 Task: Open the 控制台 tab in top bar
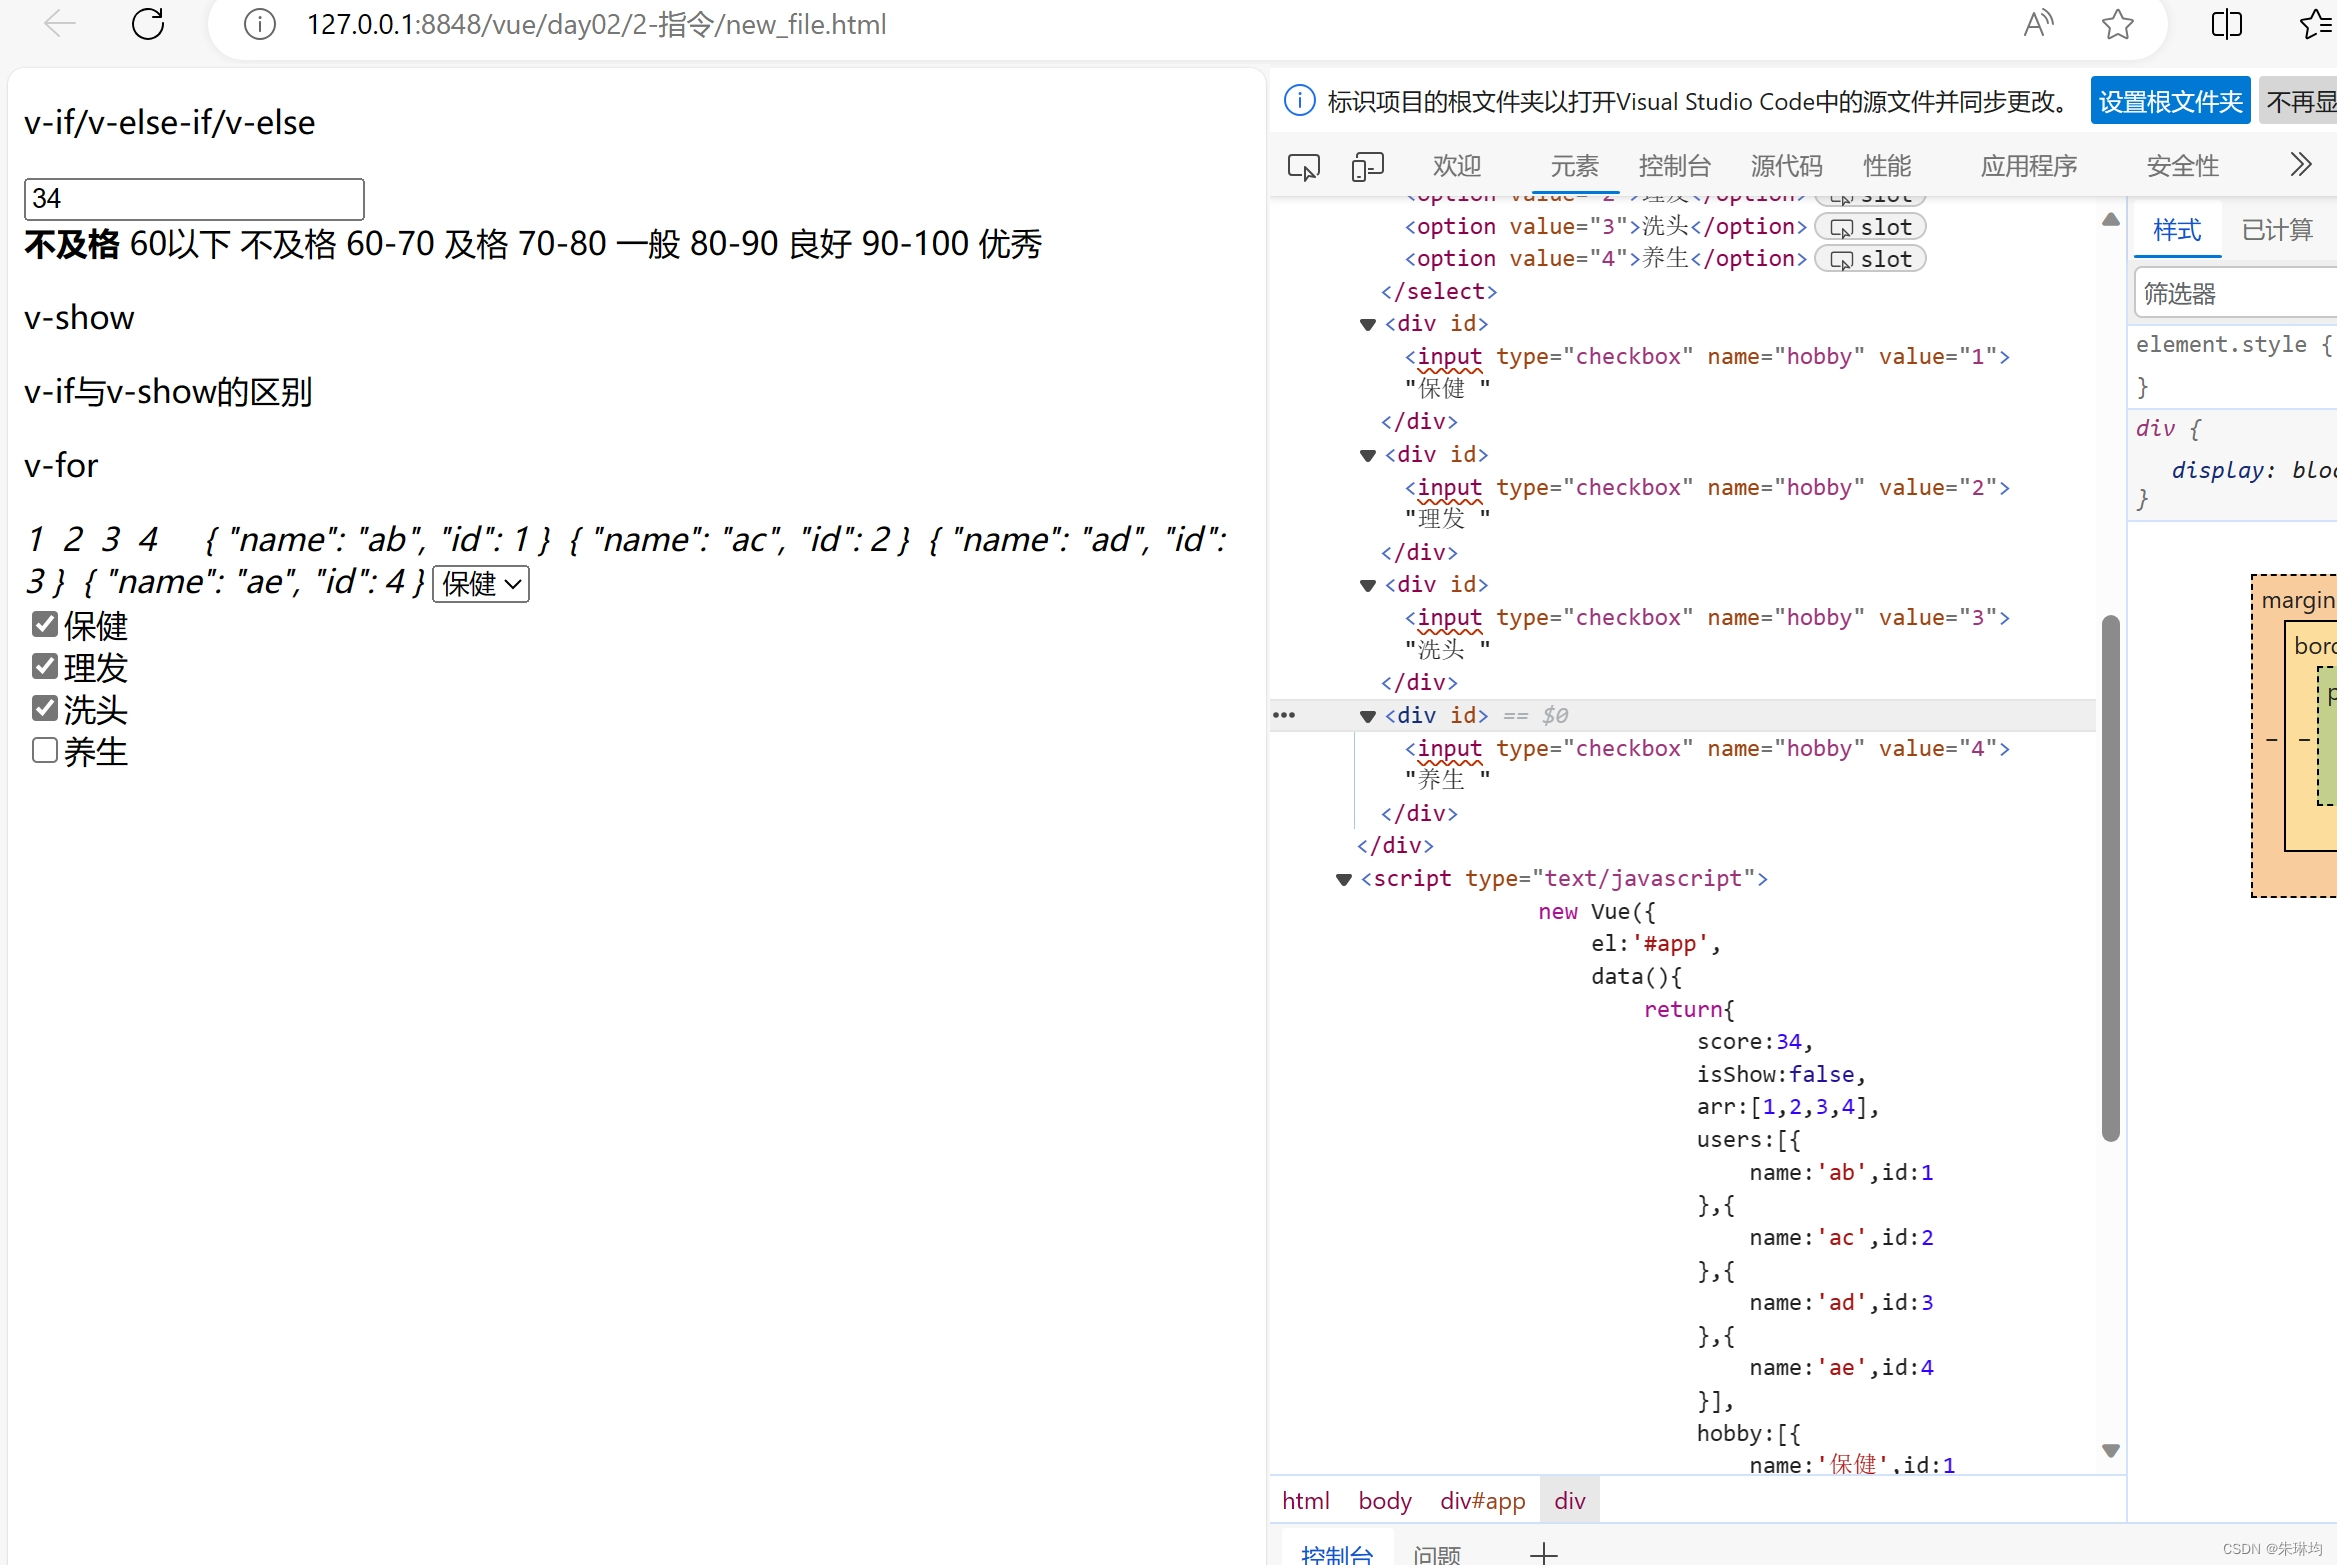[1674, 165]
